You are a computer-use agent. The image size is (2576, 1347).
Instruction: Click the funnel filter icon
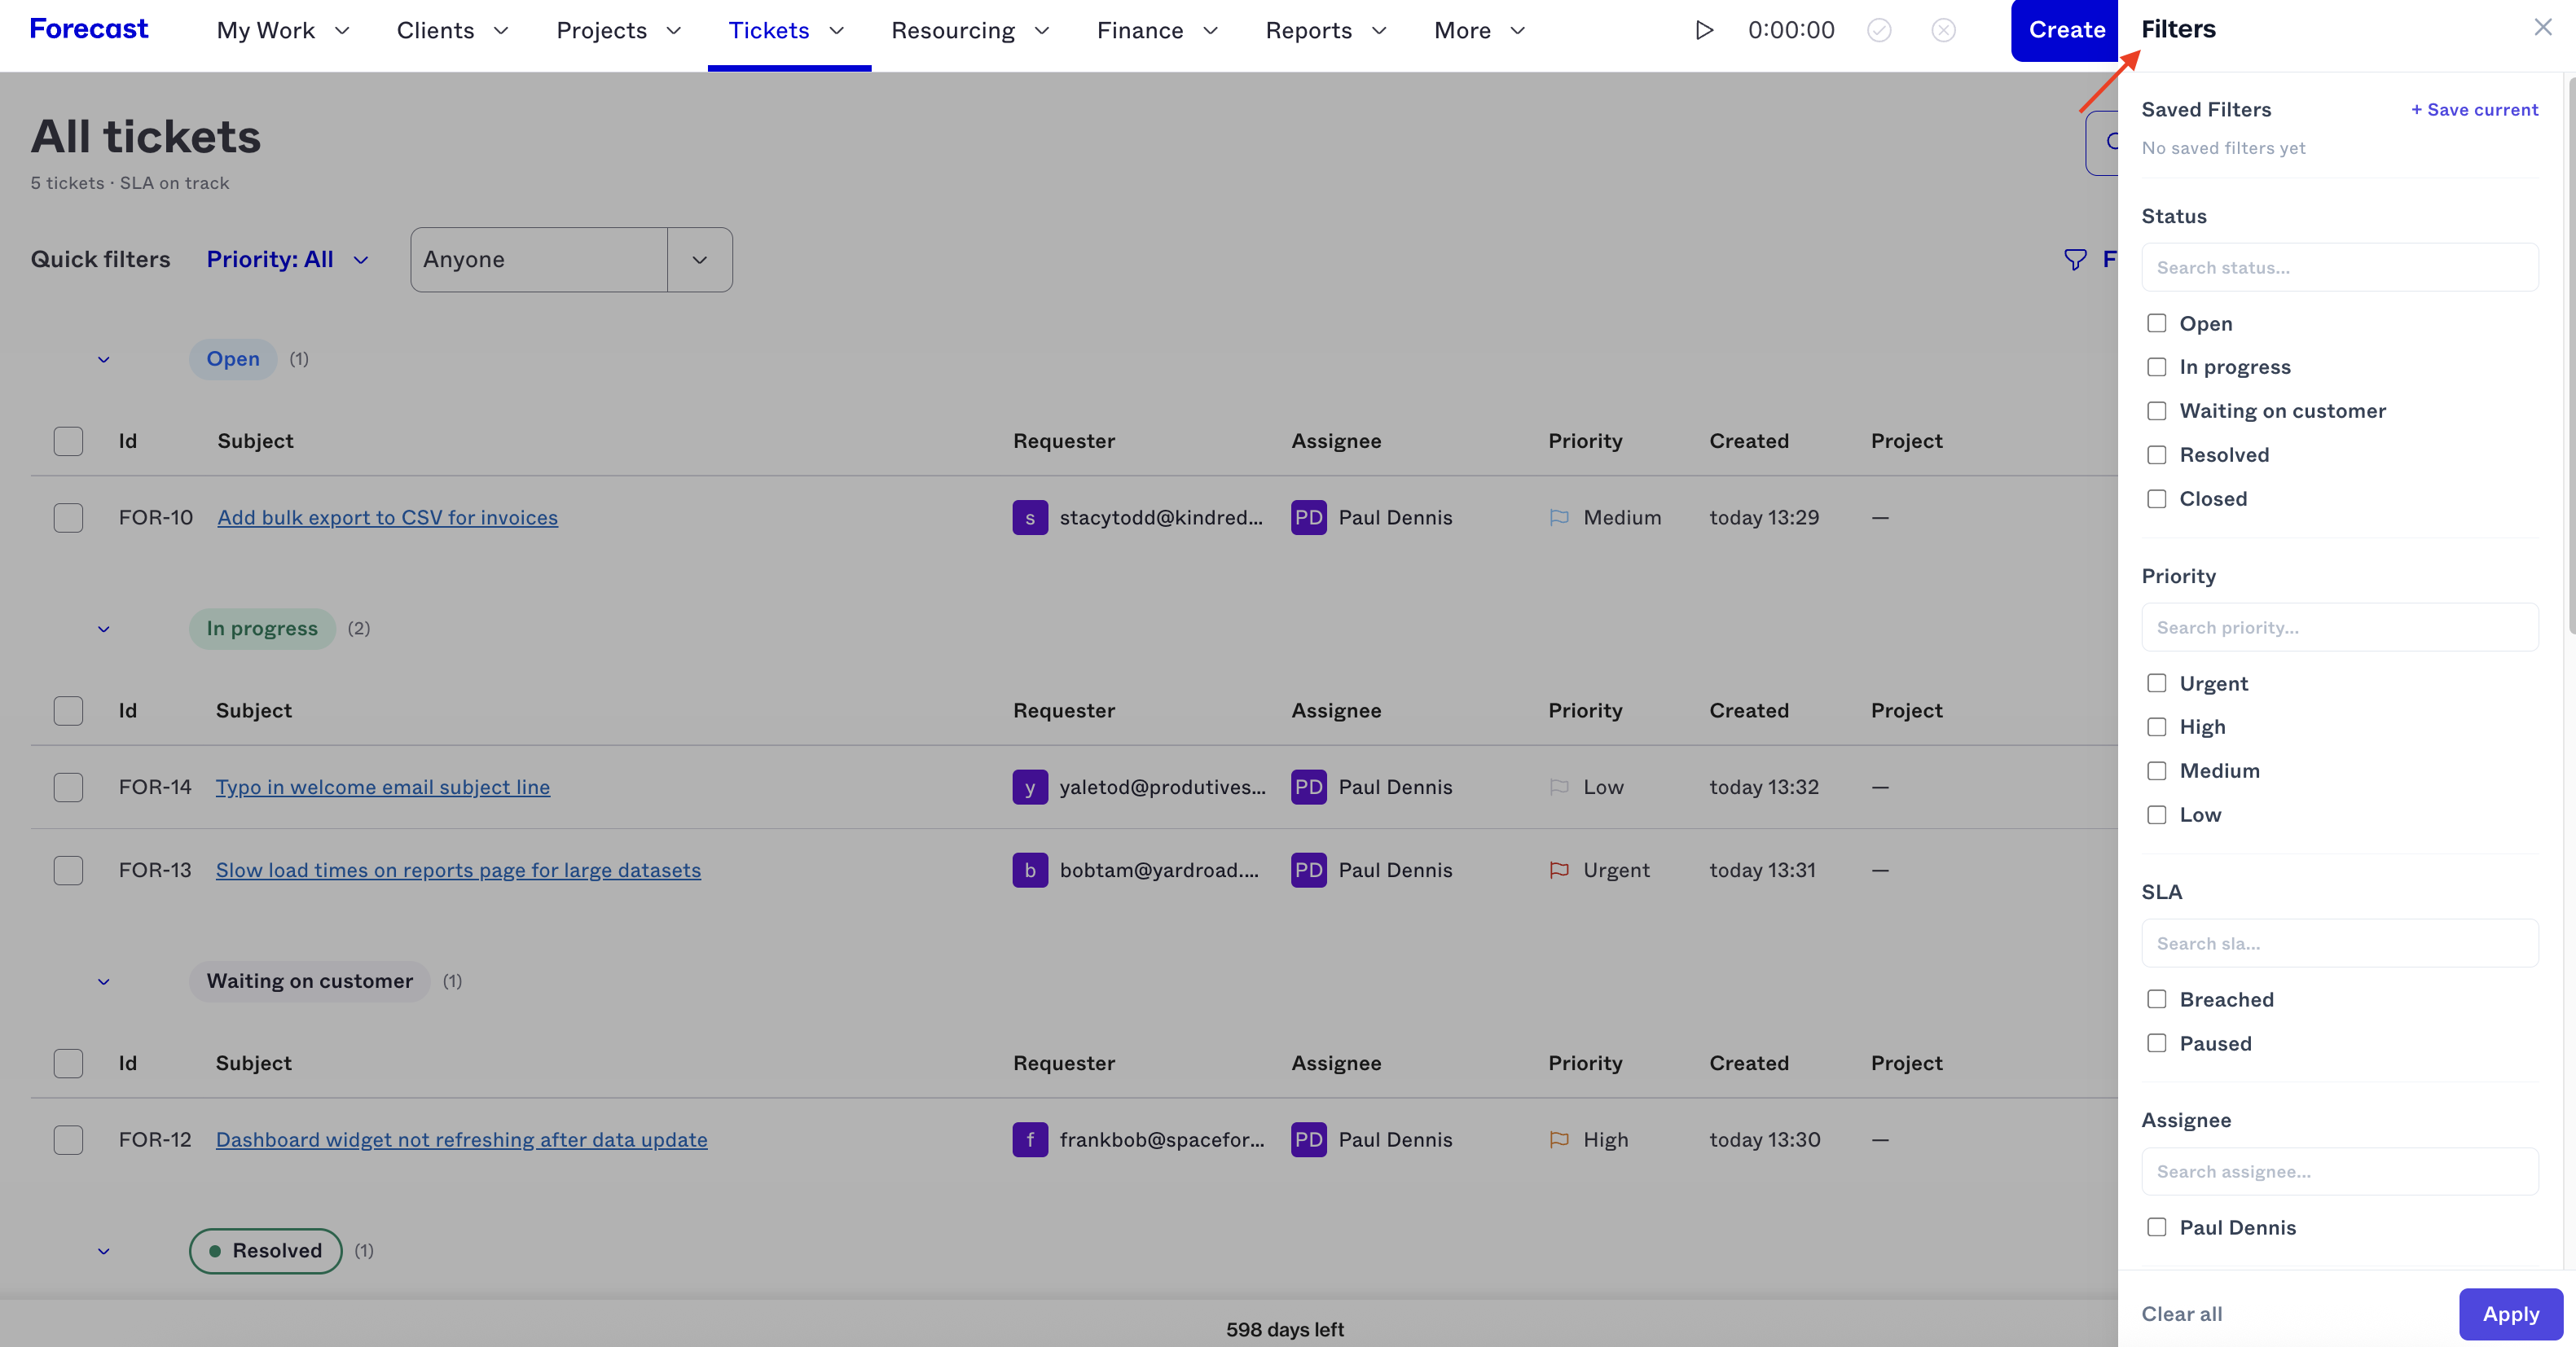2075,259
